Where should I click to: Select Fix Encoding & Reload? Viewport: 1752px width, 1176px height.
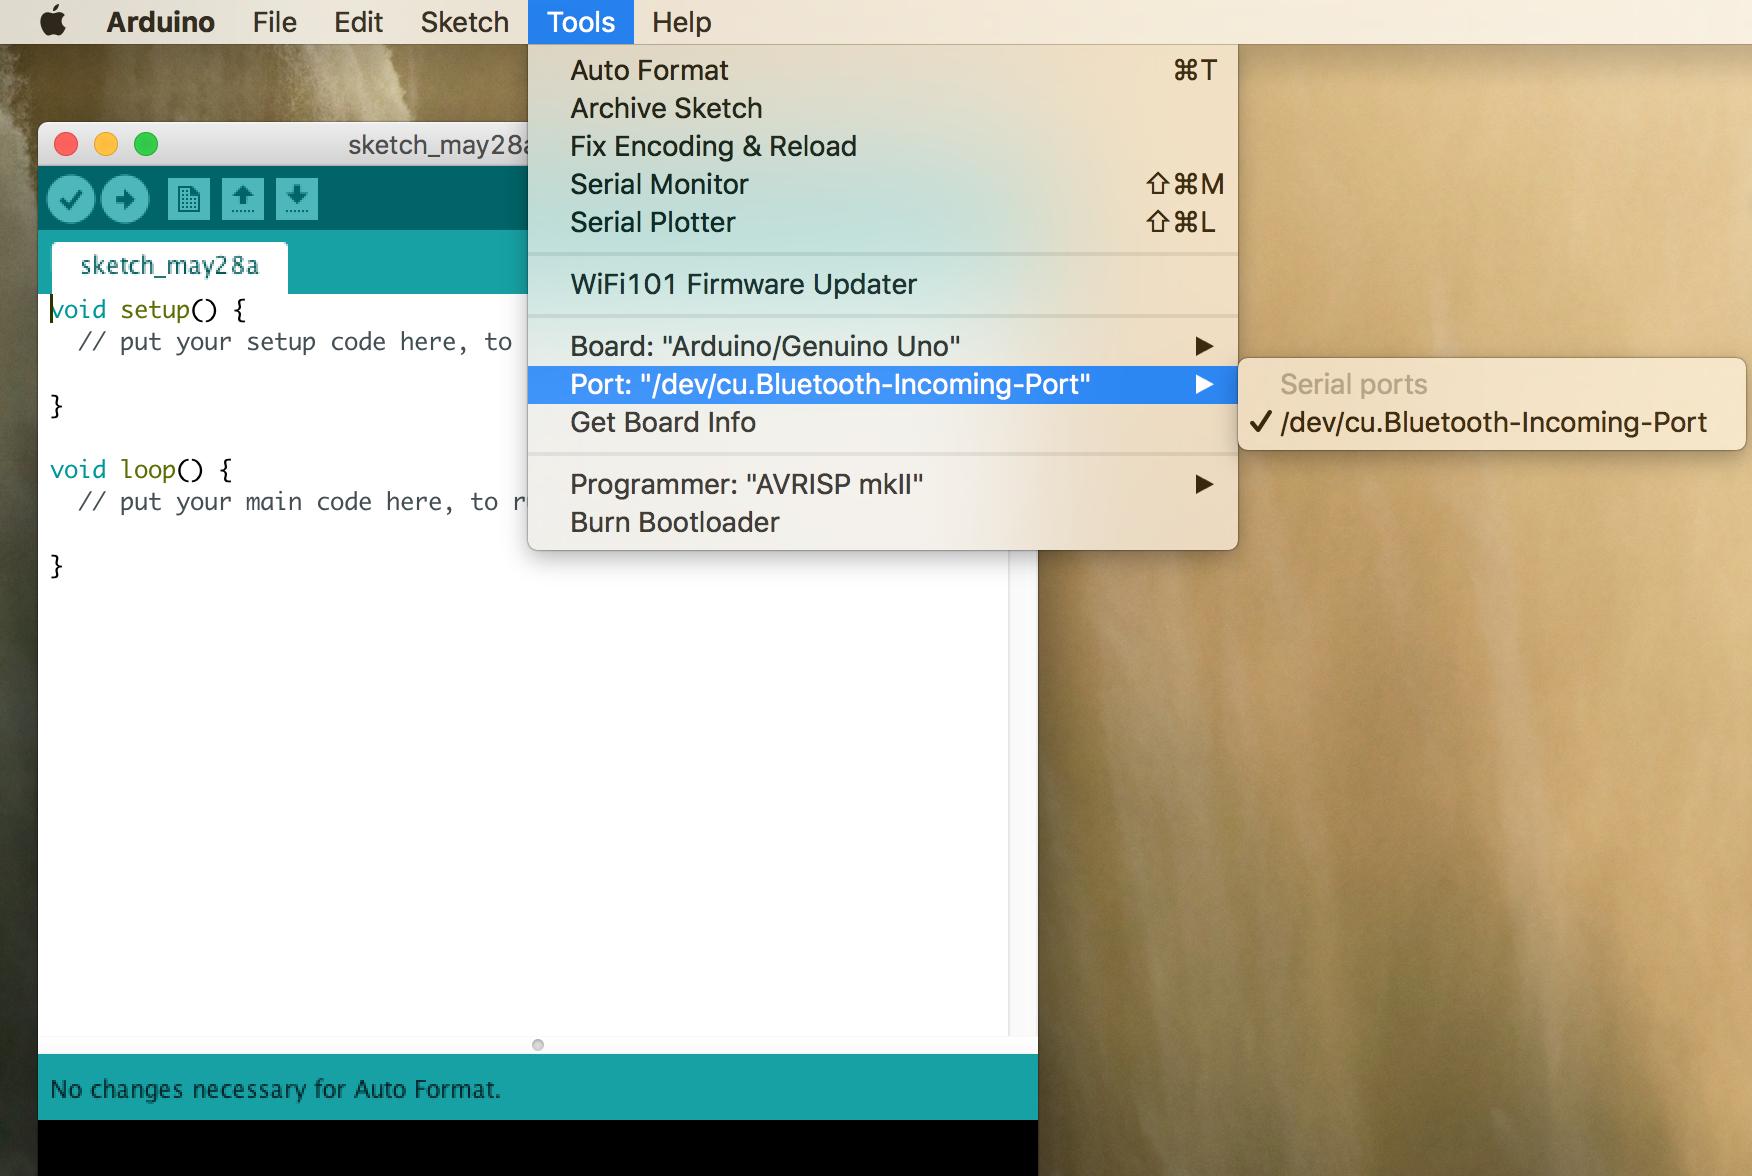713,146
